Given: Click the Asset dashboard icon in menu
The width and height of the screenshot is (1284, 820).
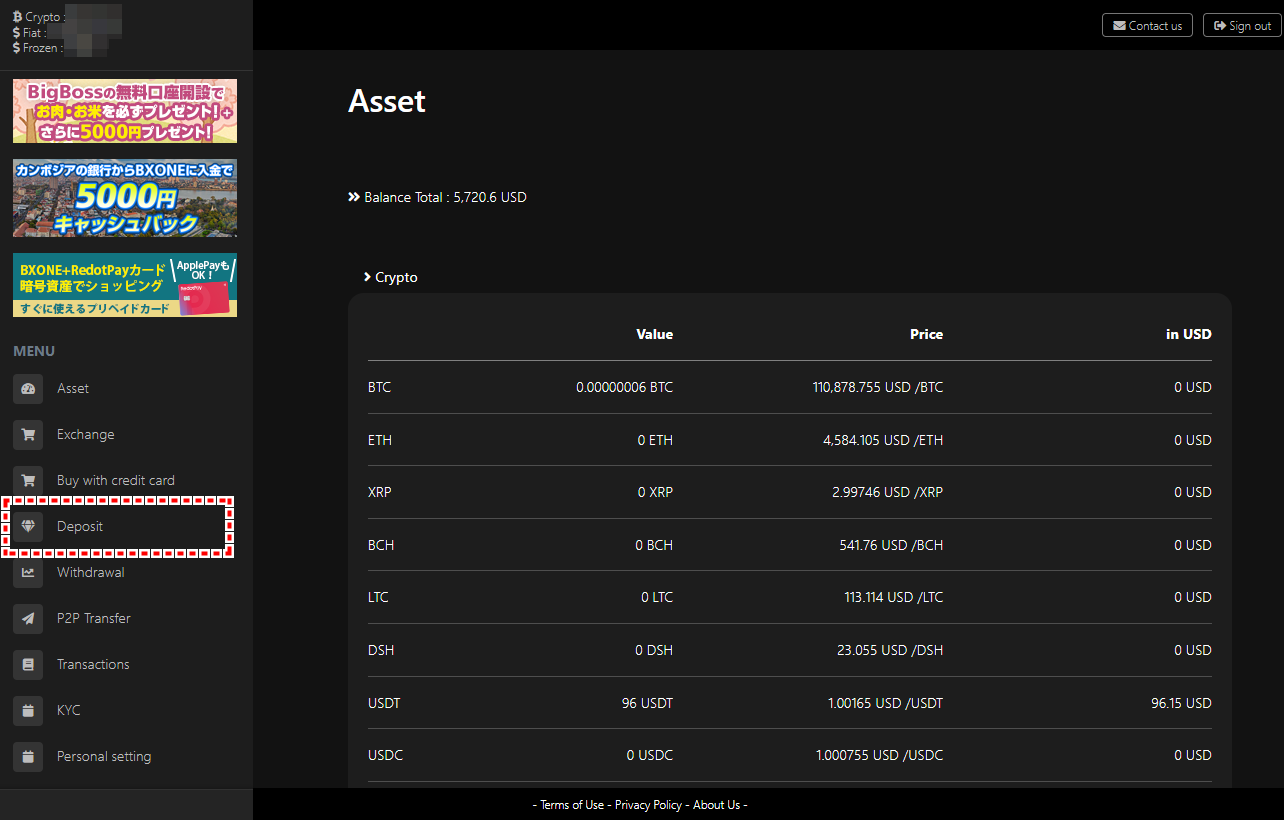Looking at the screenshot, I should click(28, 388).
